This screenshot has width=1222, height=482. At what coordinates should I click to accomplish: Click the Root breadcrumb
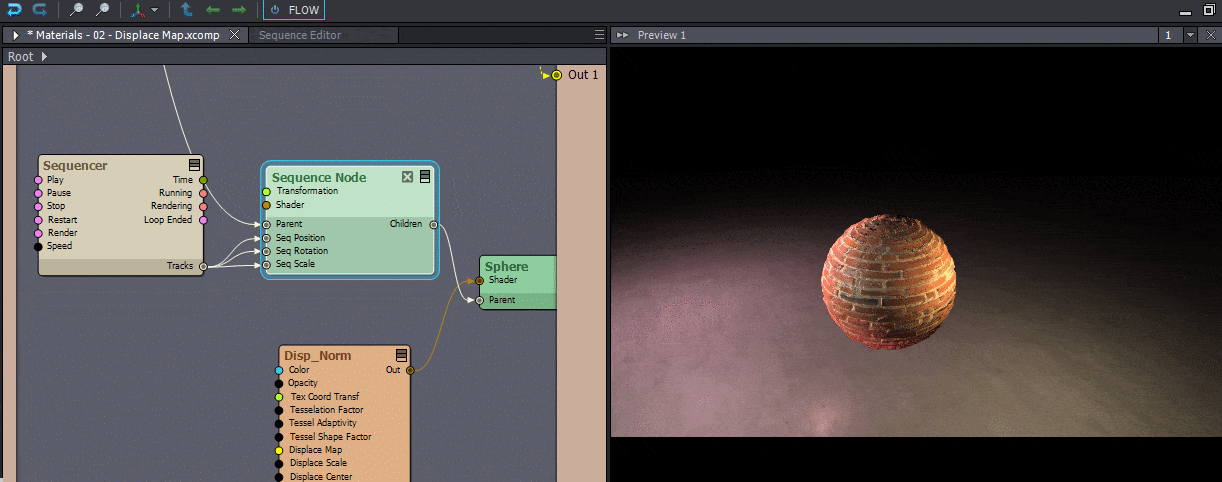pos(21,56)
